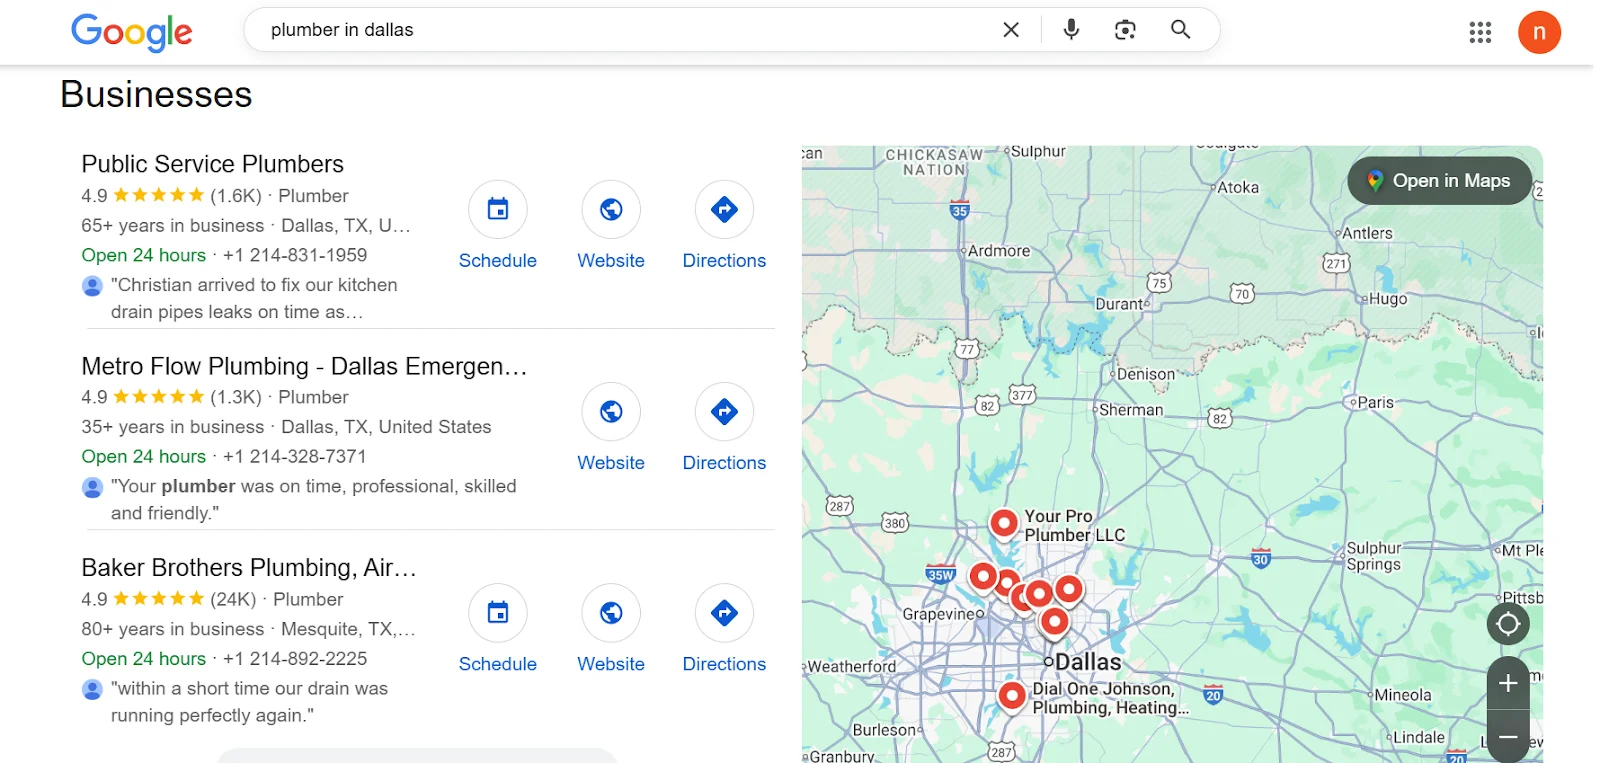Viewport: 1600px width, 763px height.
Task: Click review "Christian arrived to fix our kitchen"
Action: (254, 298)
